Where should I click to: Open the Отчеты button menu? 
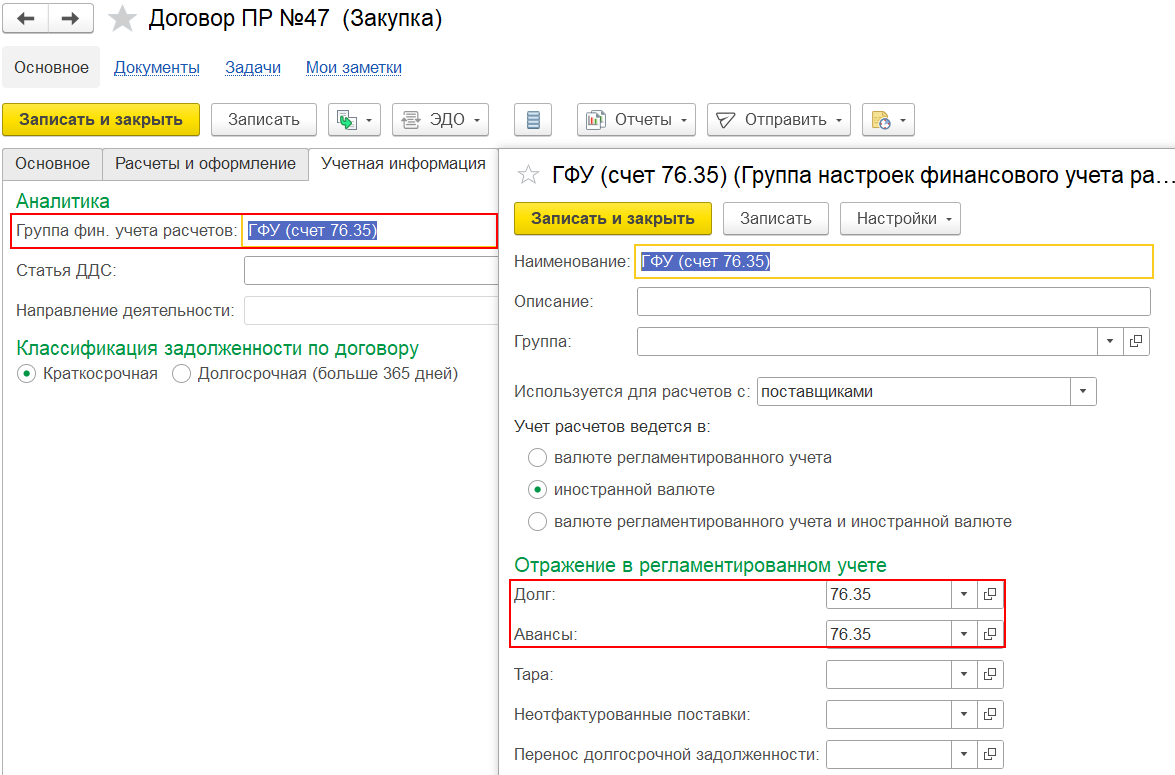click(636, 120)
